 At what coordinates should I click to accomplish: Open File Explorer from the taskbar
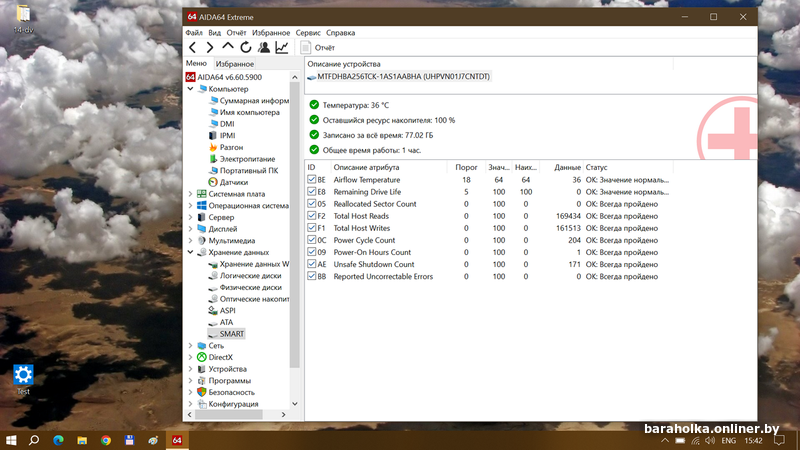coord(82,440)
